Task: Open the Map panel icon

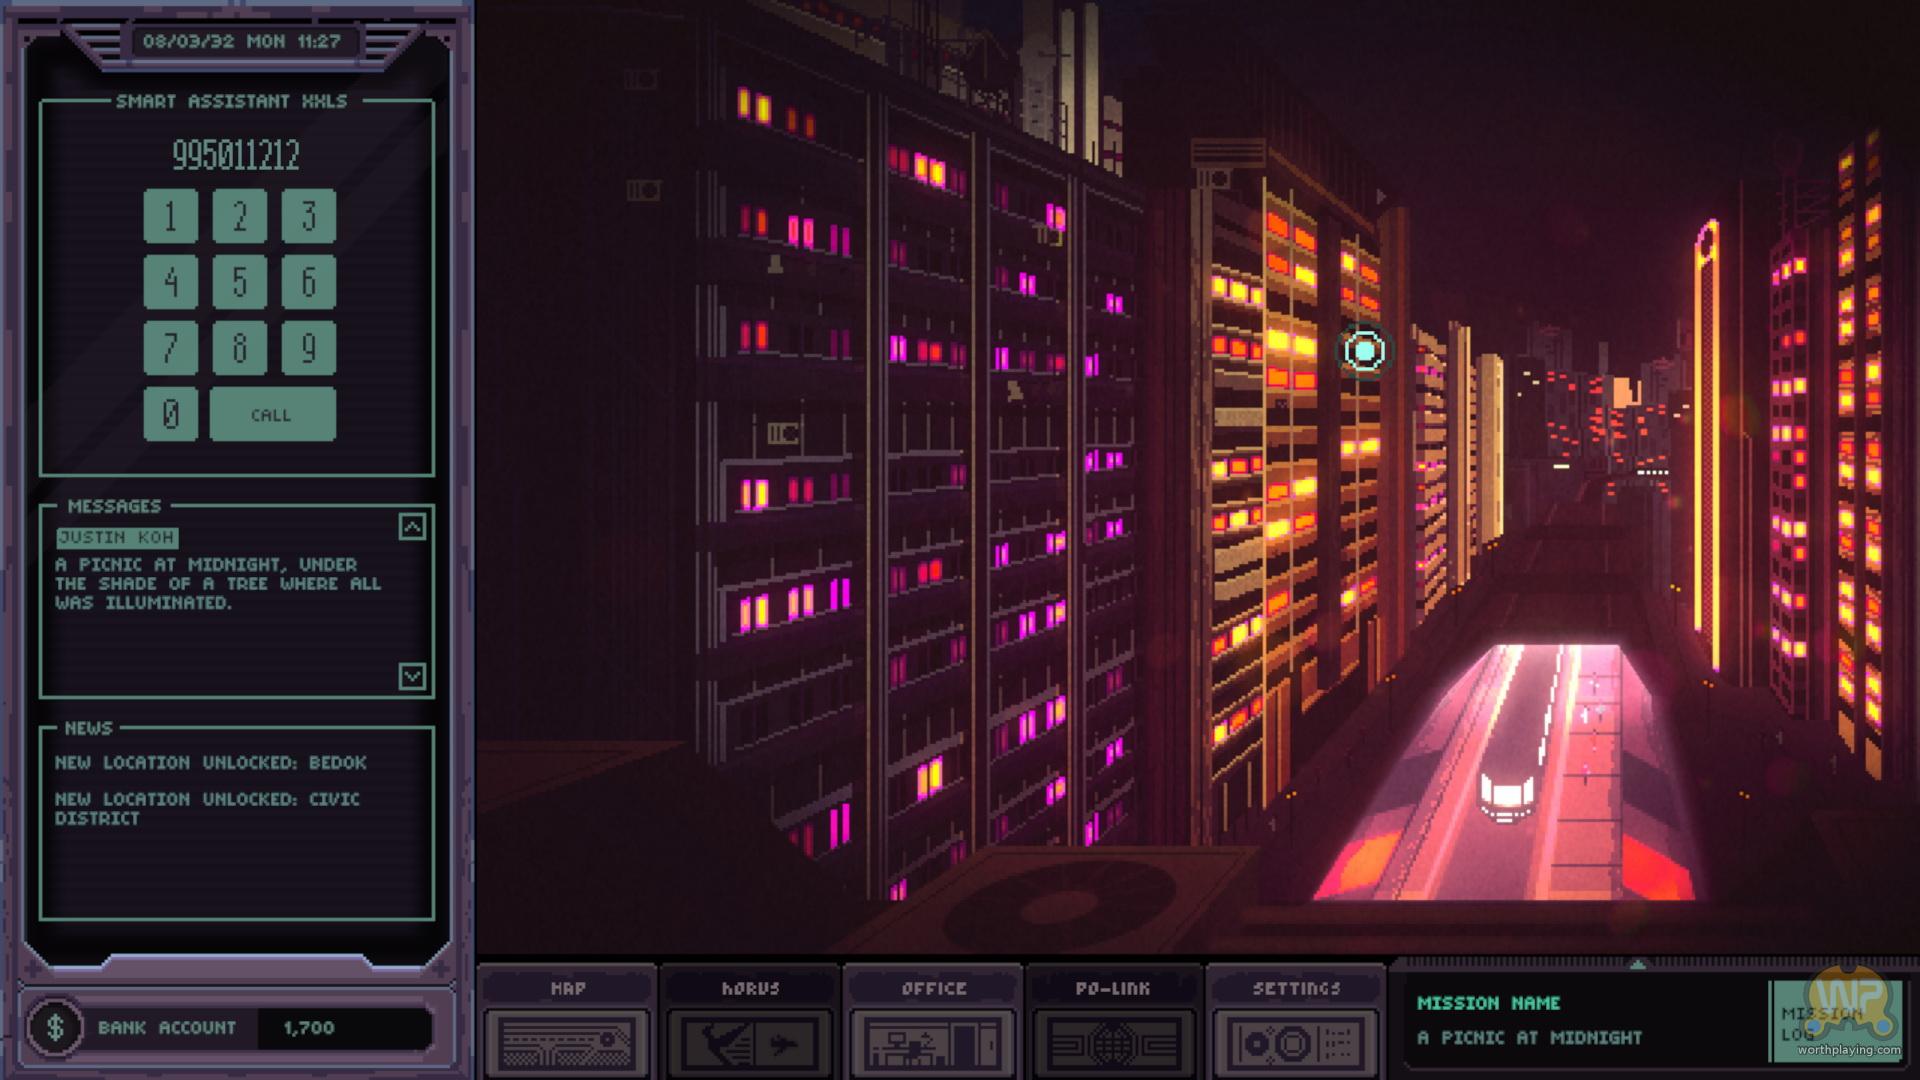Action: pos(567,1042)
